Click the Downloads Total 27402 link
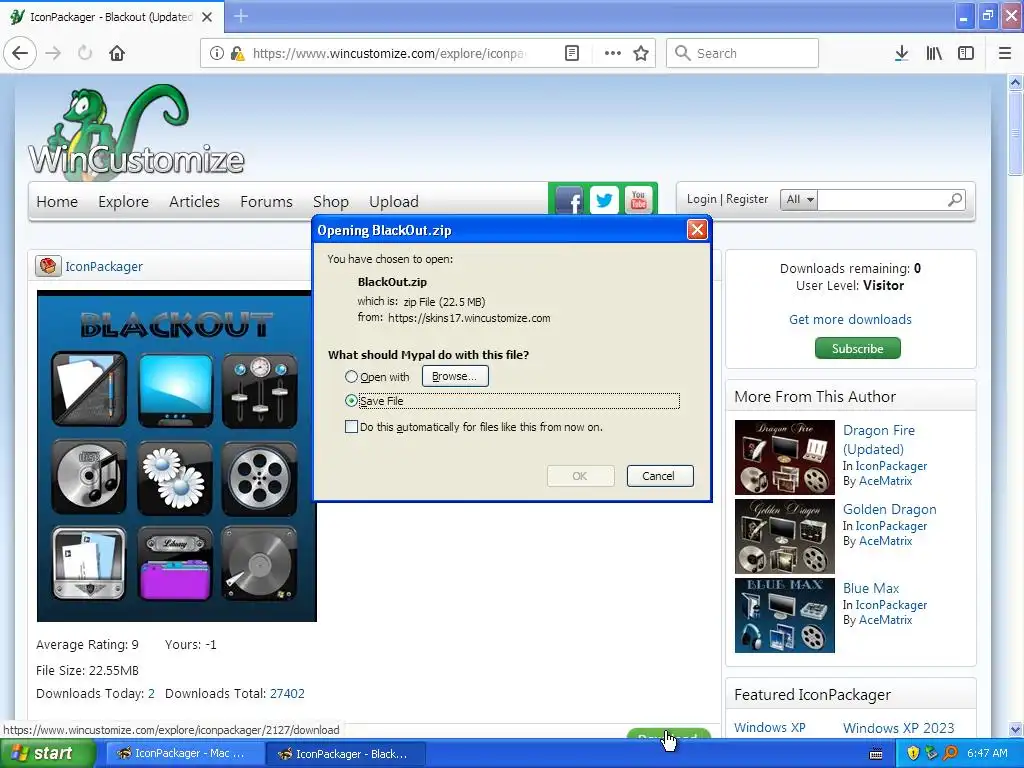 point(287,694)
